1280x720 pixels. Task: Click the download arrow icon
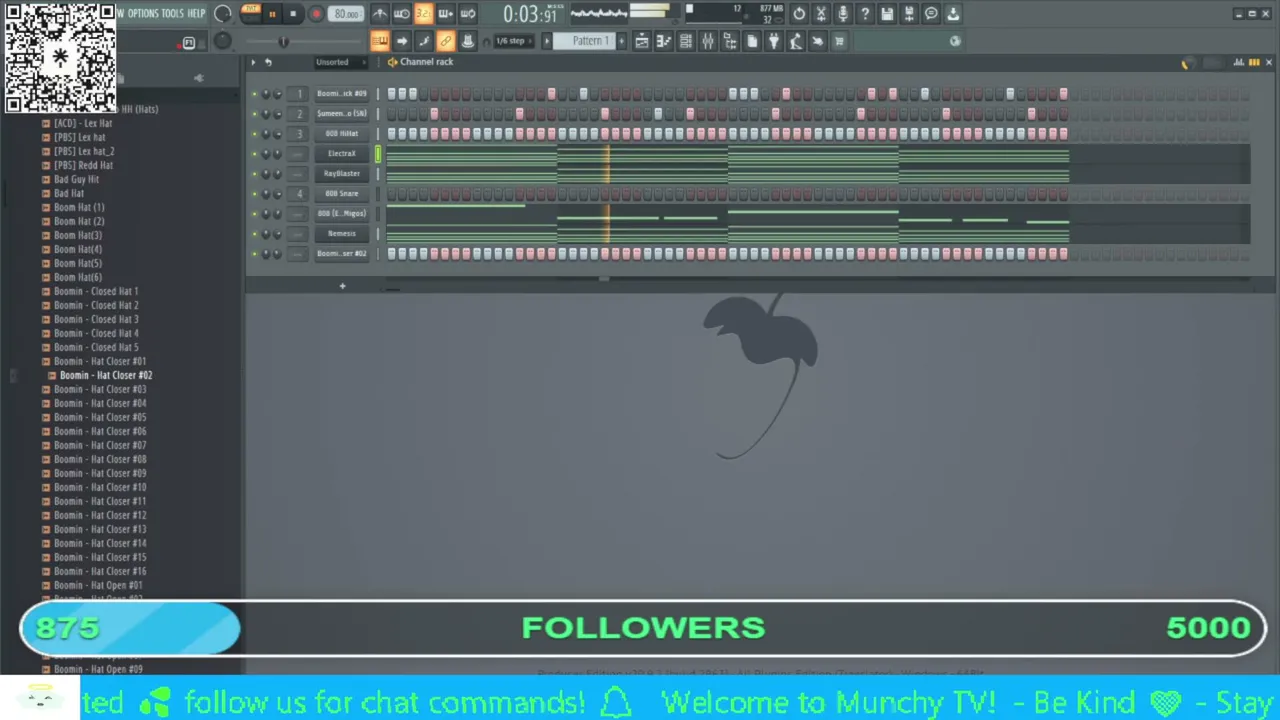[x=953, y=14]
